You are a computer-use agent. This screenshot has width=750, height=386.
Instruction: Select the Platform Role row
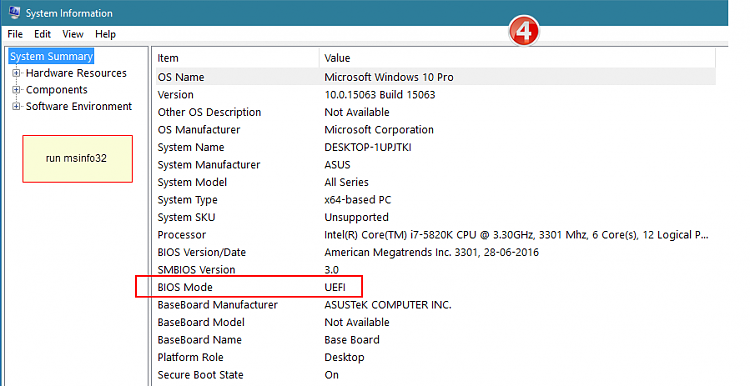coord(436,357)
